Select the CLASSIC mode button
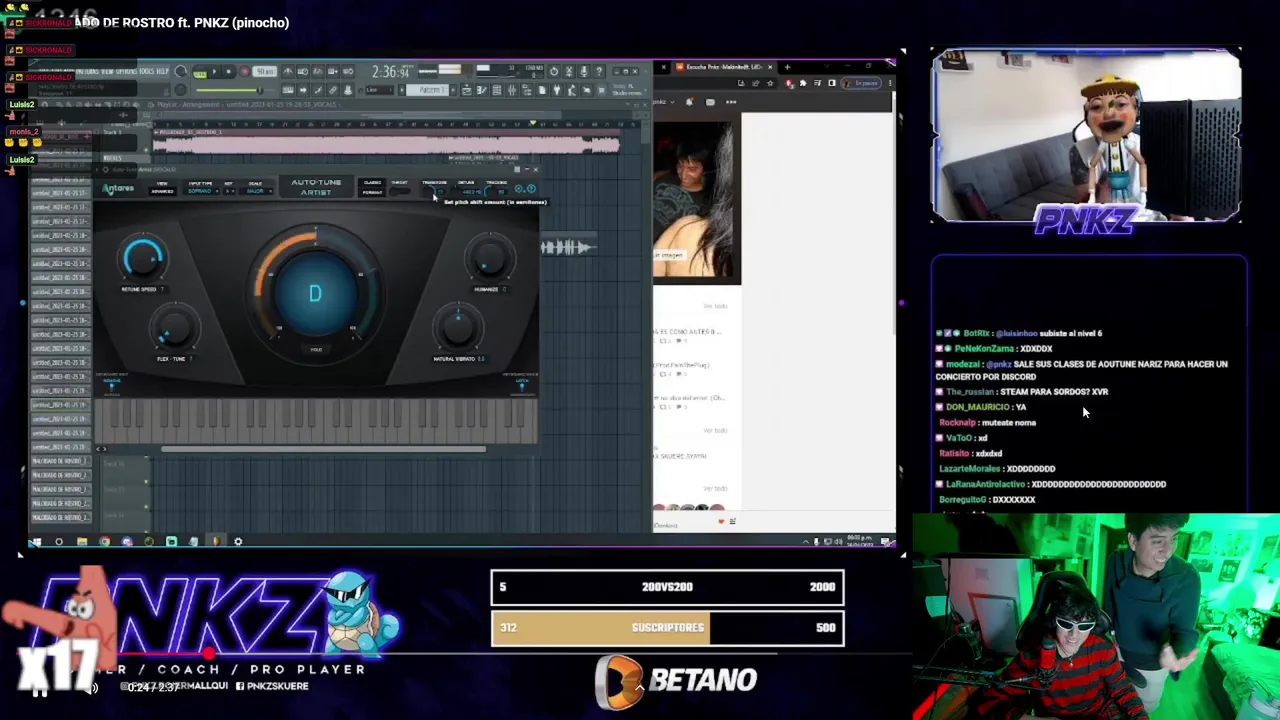The width and height of the screenshot is (1280, 720). 372,182
